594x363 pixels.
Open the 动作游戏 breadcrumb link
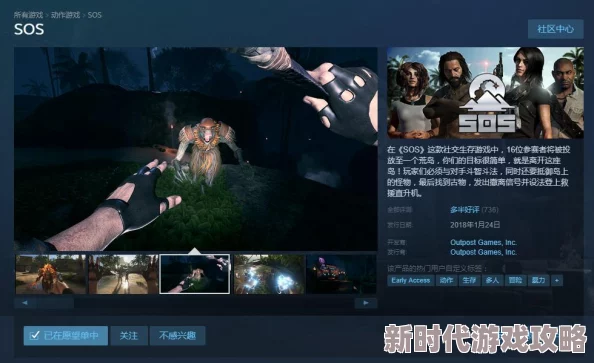click(x=65, y=15)
